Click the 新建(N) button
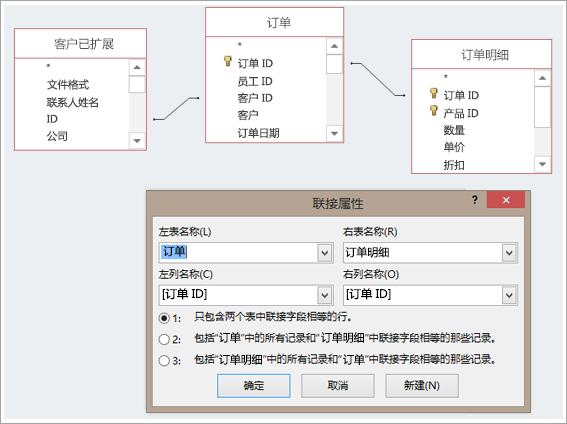Viewport: 567px width, 424px height. click(x=422, y=386)
